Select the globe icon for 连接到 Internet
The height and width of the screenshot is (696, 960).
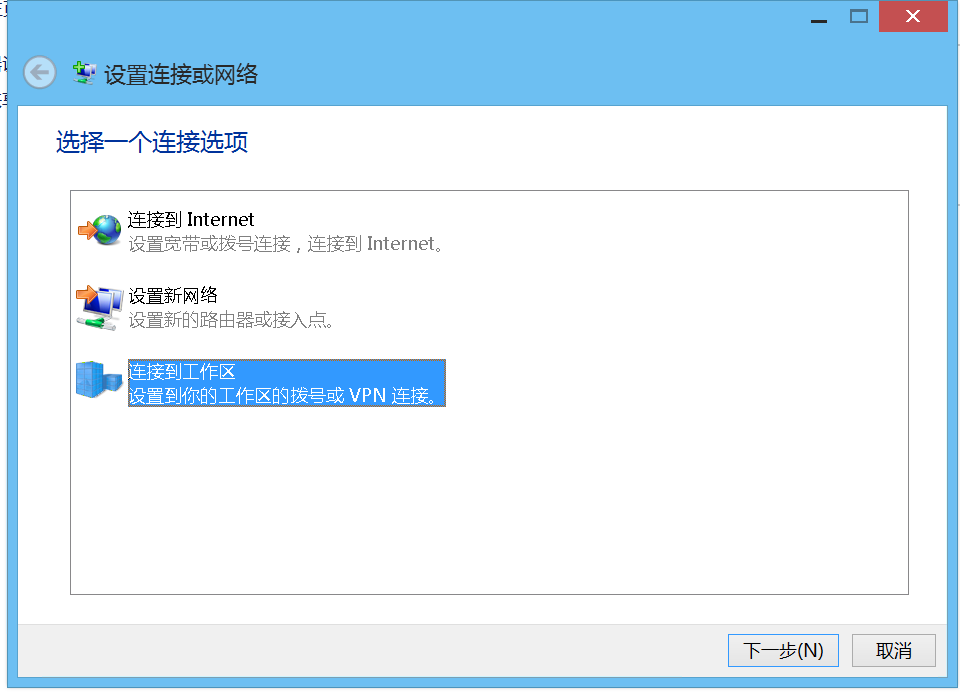point(98,230)
